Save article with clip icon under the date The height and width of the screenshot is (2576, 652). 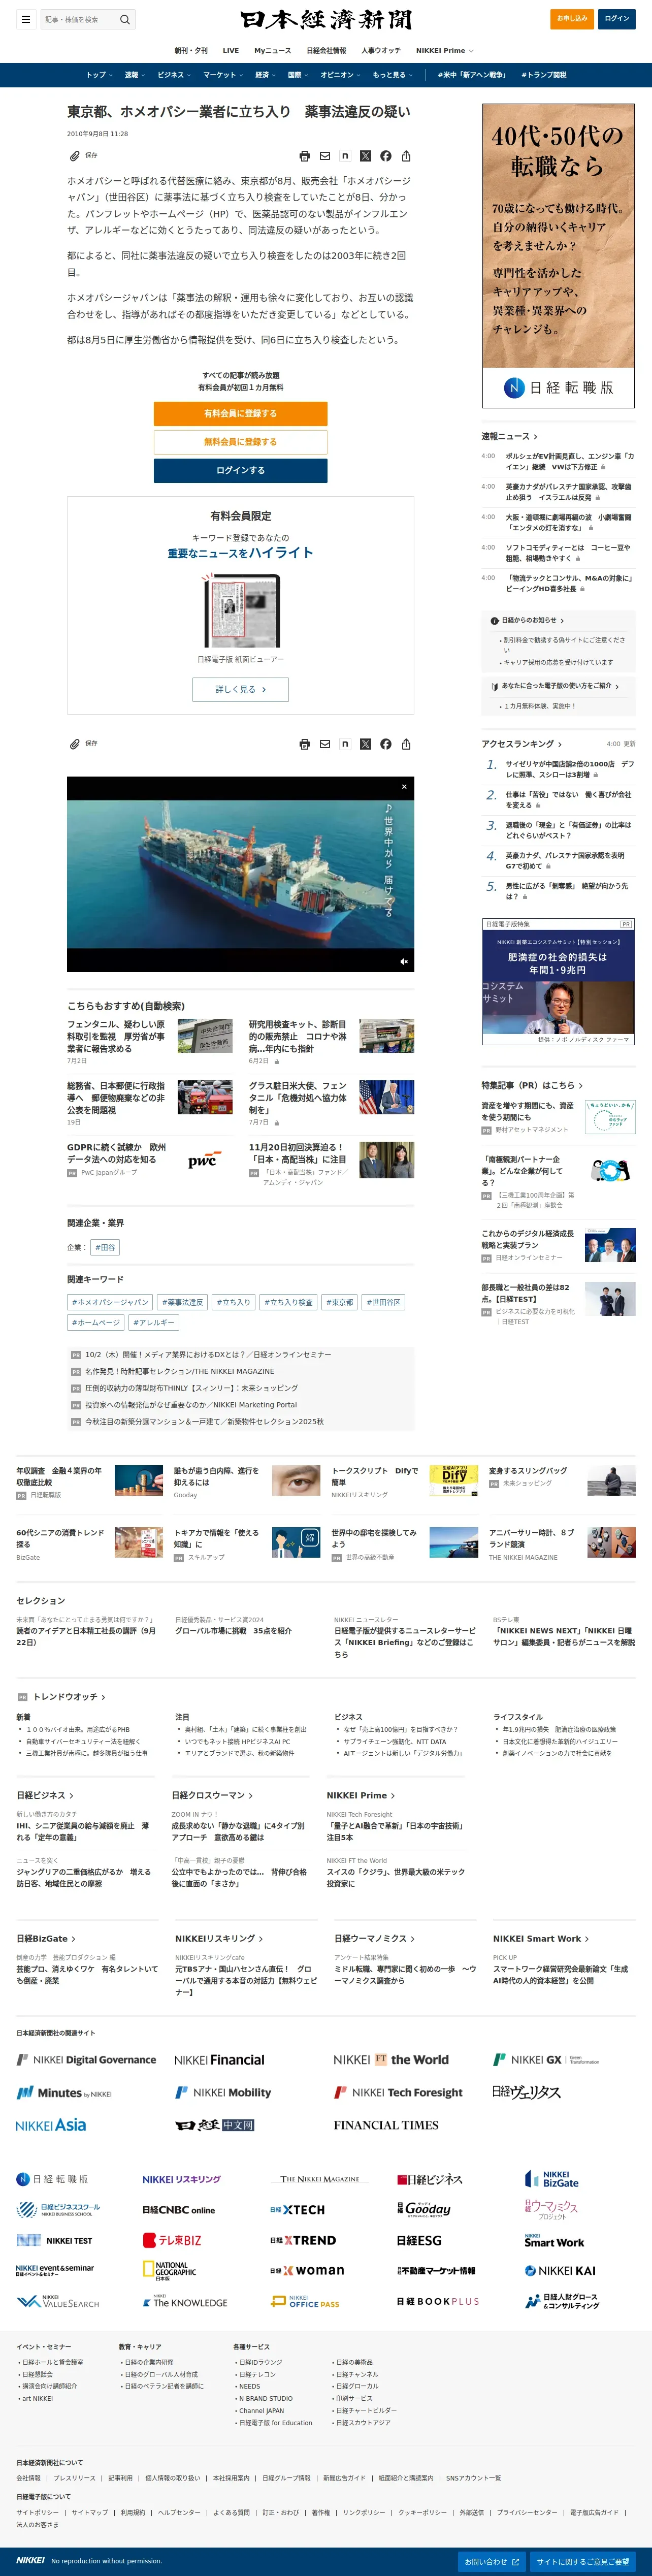point(75,156)
